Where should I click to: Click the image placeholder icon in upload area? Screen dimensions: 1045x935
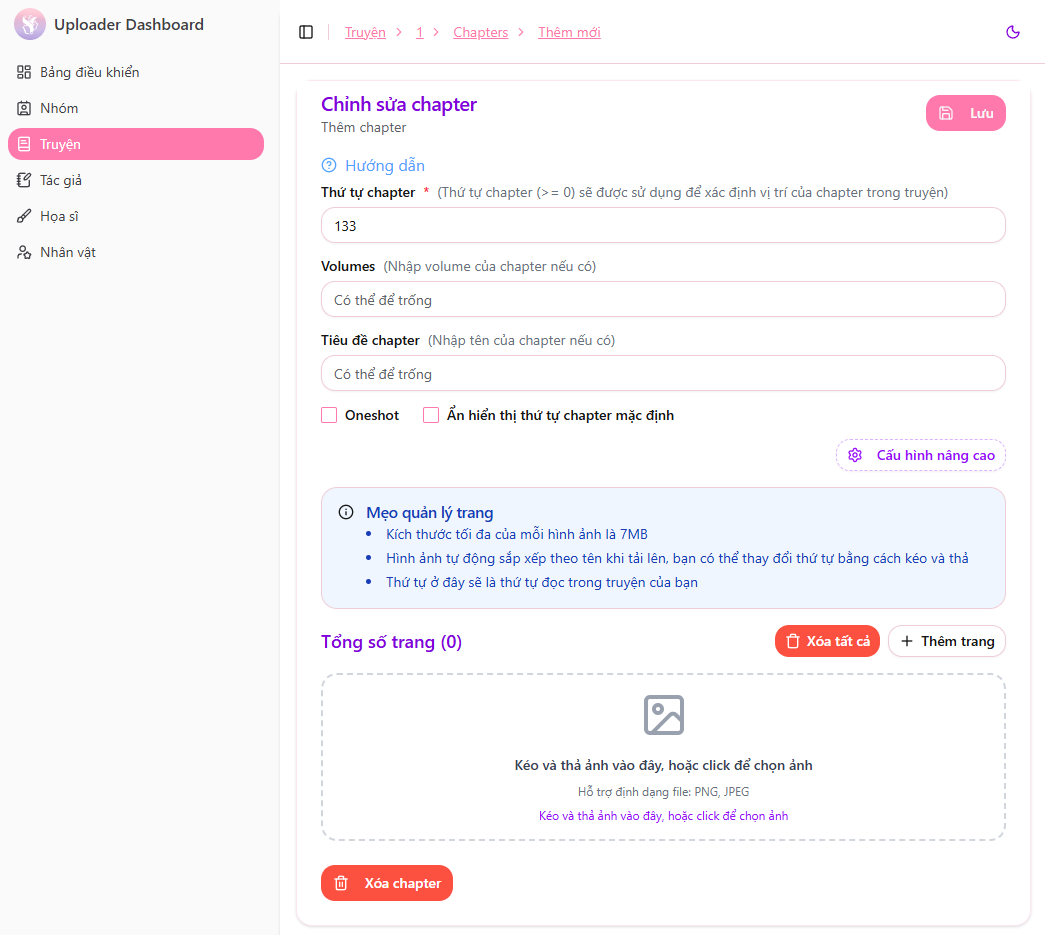pyautogui.click(x=663, y=715)
